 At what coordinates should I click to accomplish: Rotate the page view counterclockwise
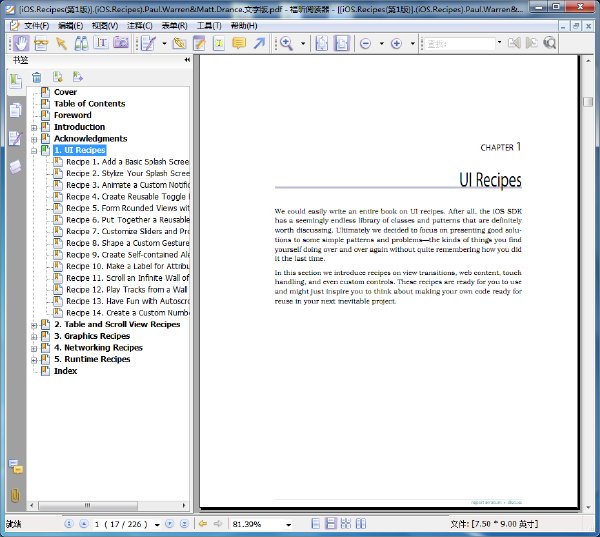(x=321, y=43)
